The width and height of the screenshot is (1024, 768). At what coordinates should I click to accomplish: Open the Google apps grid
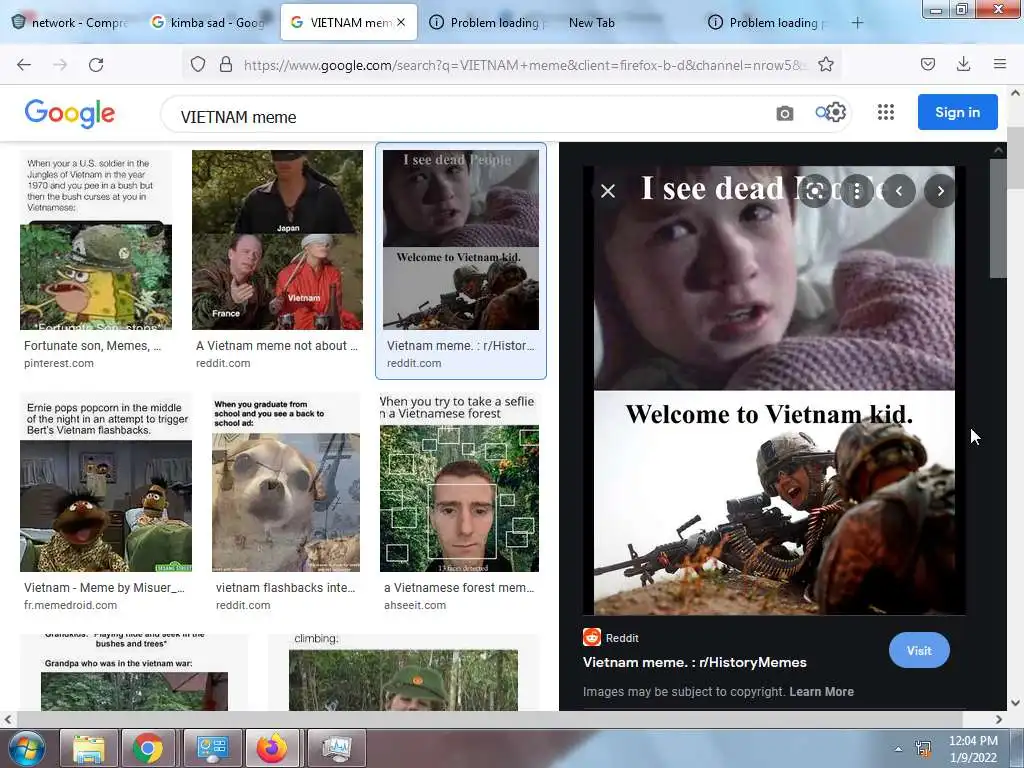pos(886,112)
